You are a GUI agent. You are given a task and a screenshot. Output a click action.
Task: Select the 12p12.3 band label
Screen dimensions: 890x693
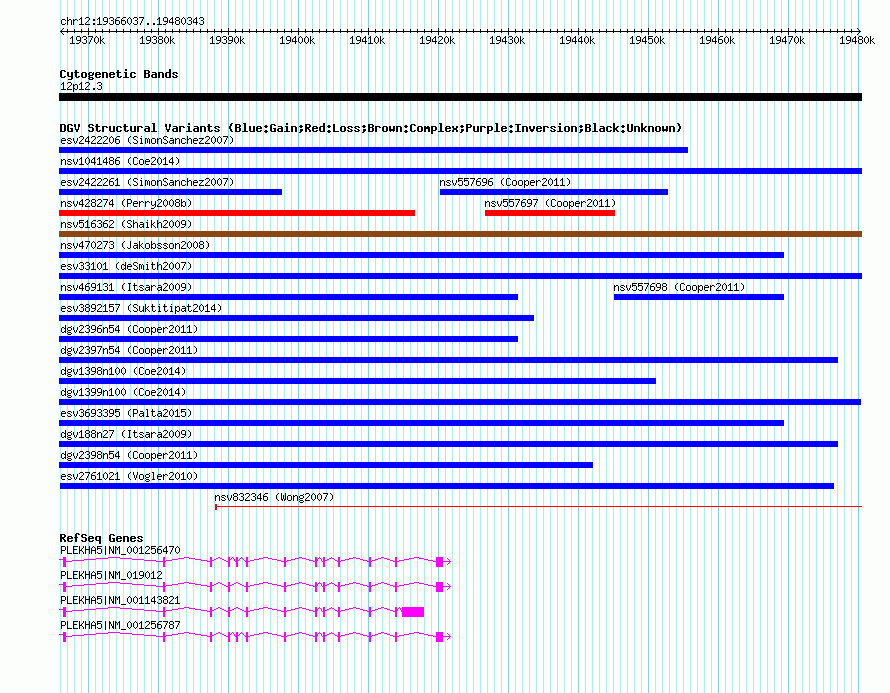[x=81, y=86]
